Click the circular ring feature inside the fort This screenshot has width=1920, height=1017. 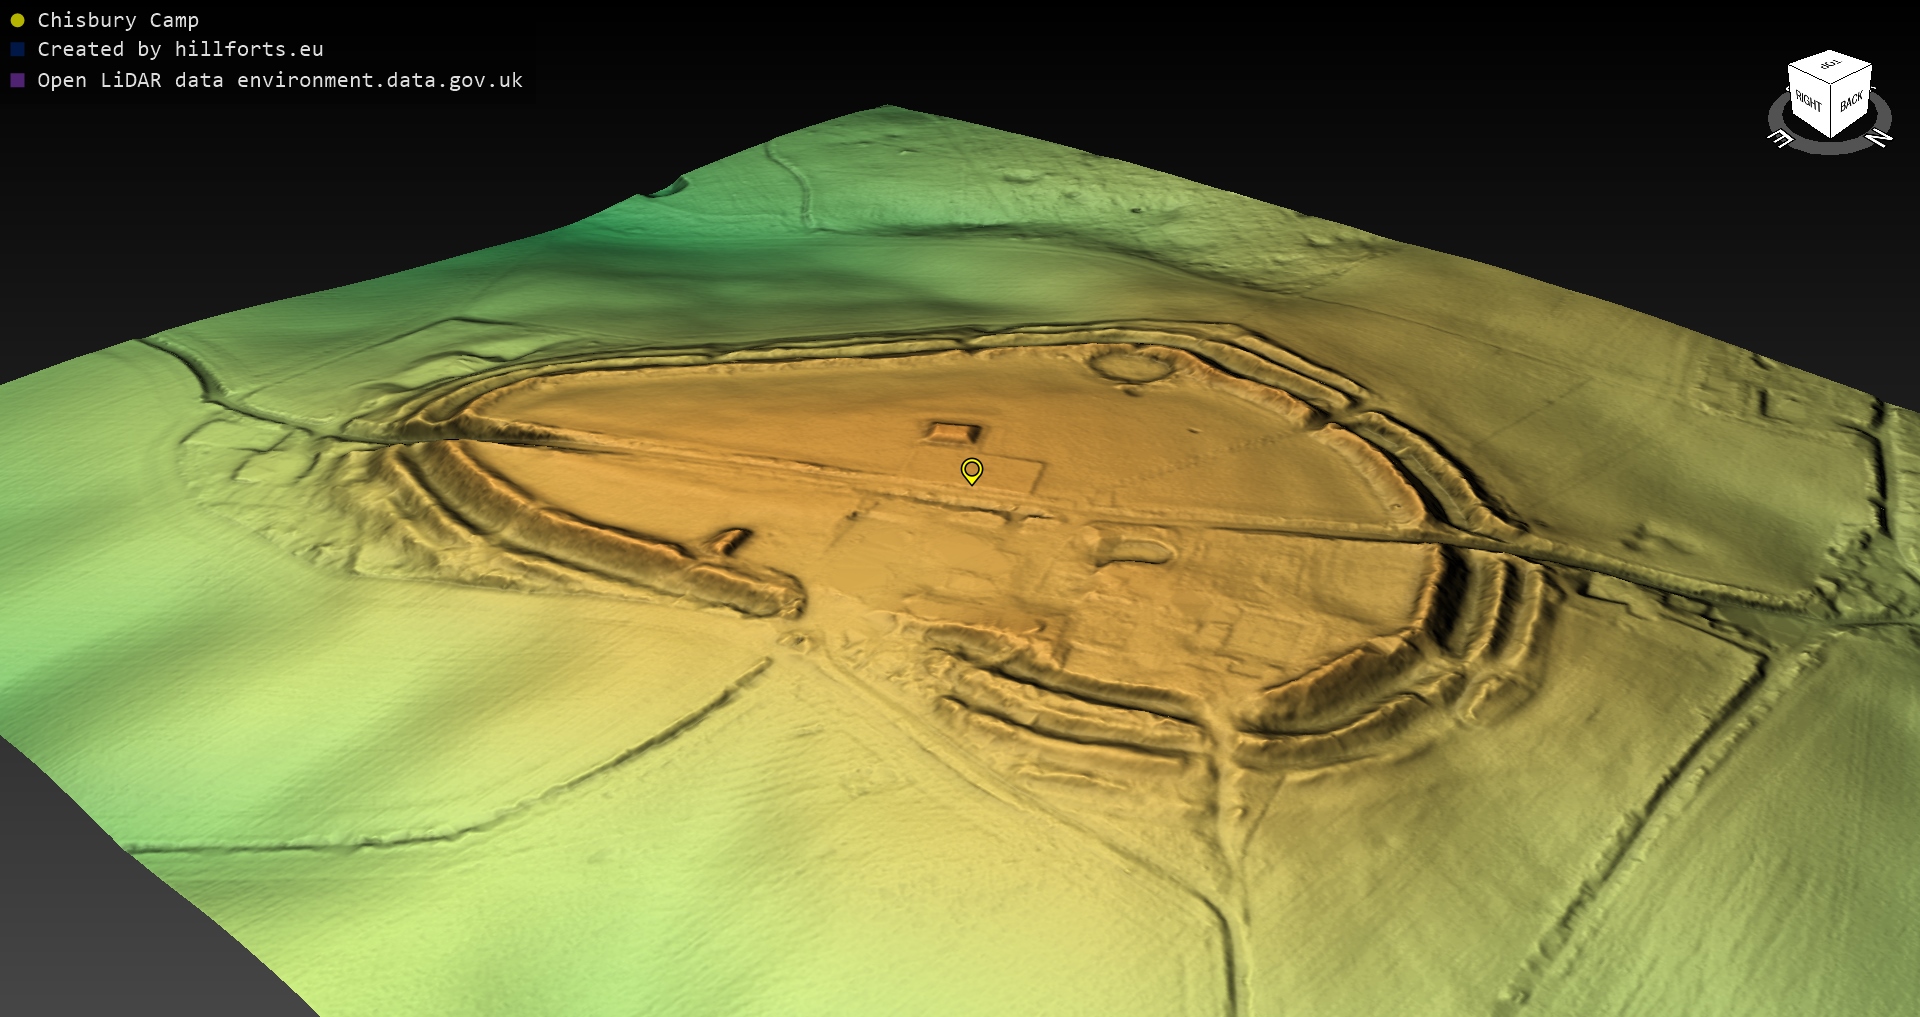click(x=1131, y=365)
